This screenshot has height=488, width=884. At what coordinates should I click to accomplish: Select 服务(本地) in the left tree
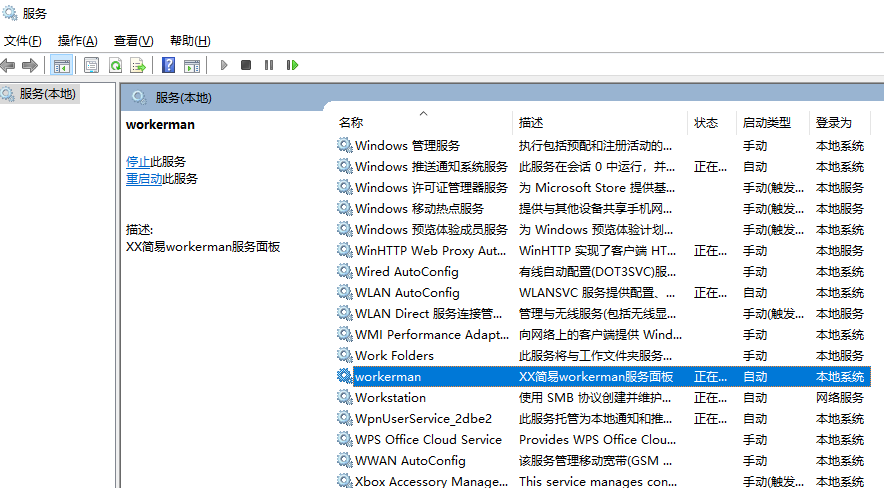[47, 94]
